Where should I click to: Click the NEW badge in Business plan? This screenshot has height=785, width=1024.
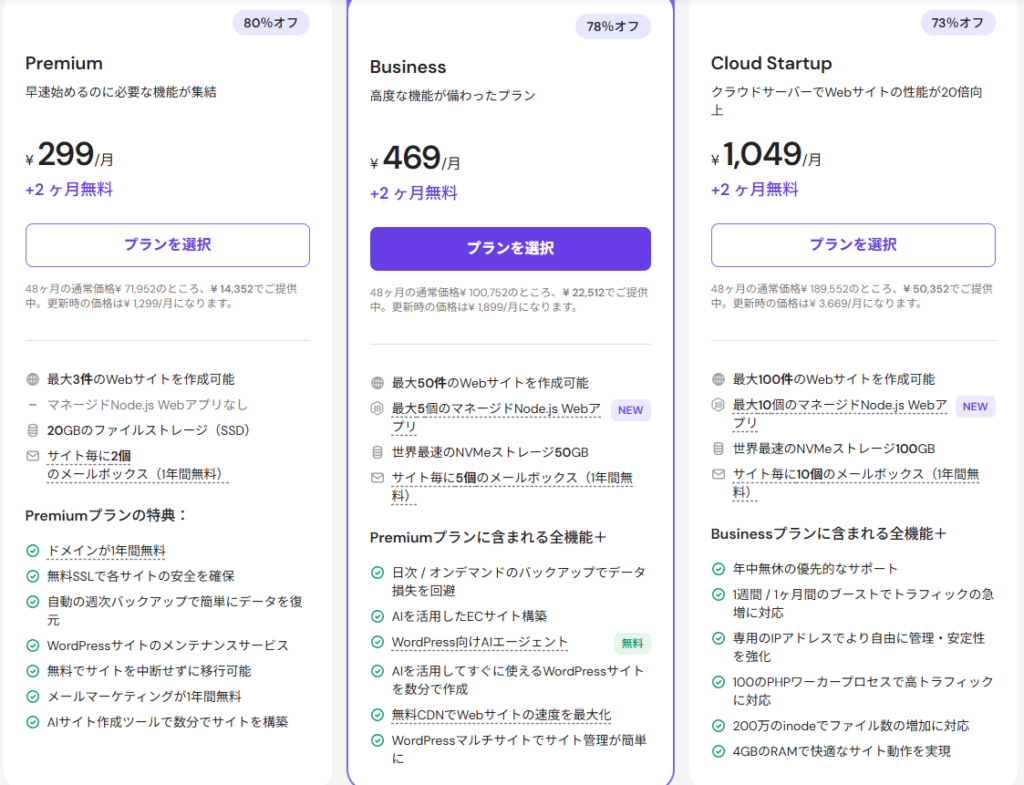pyautogui.click(x=631, y=410)
